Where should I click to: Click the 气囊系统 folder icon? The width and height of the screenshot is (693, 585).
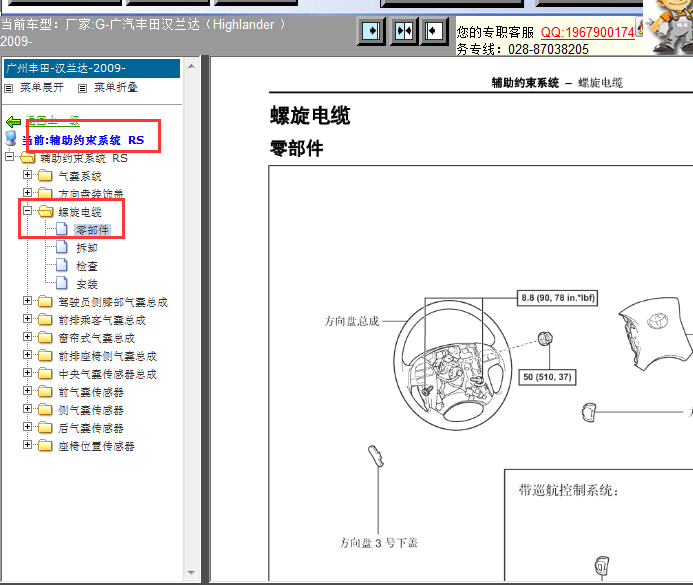45,176
